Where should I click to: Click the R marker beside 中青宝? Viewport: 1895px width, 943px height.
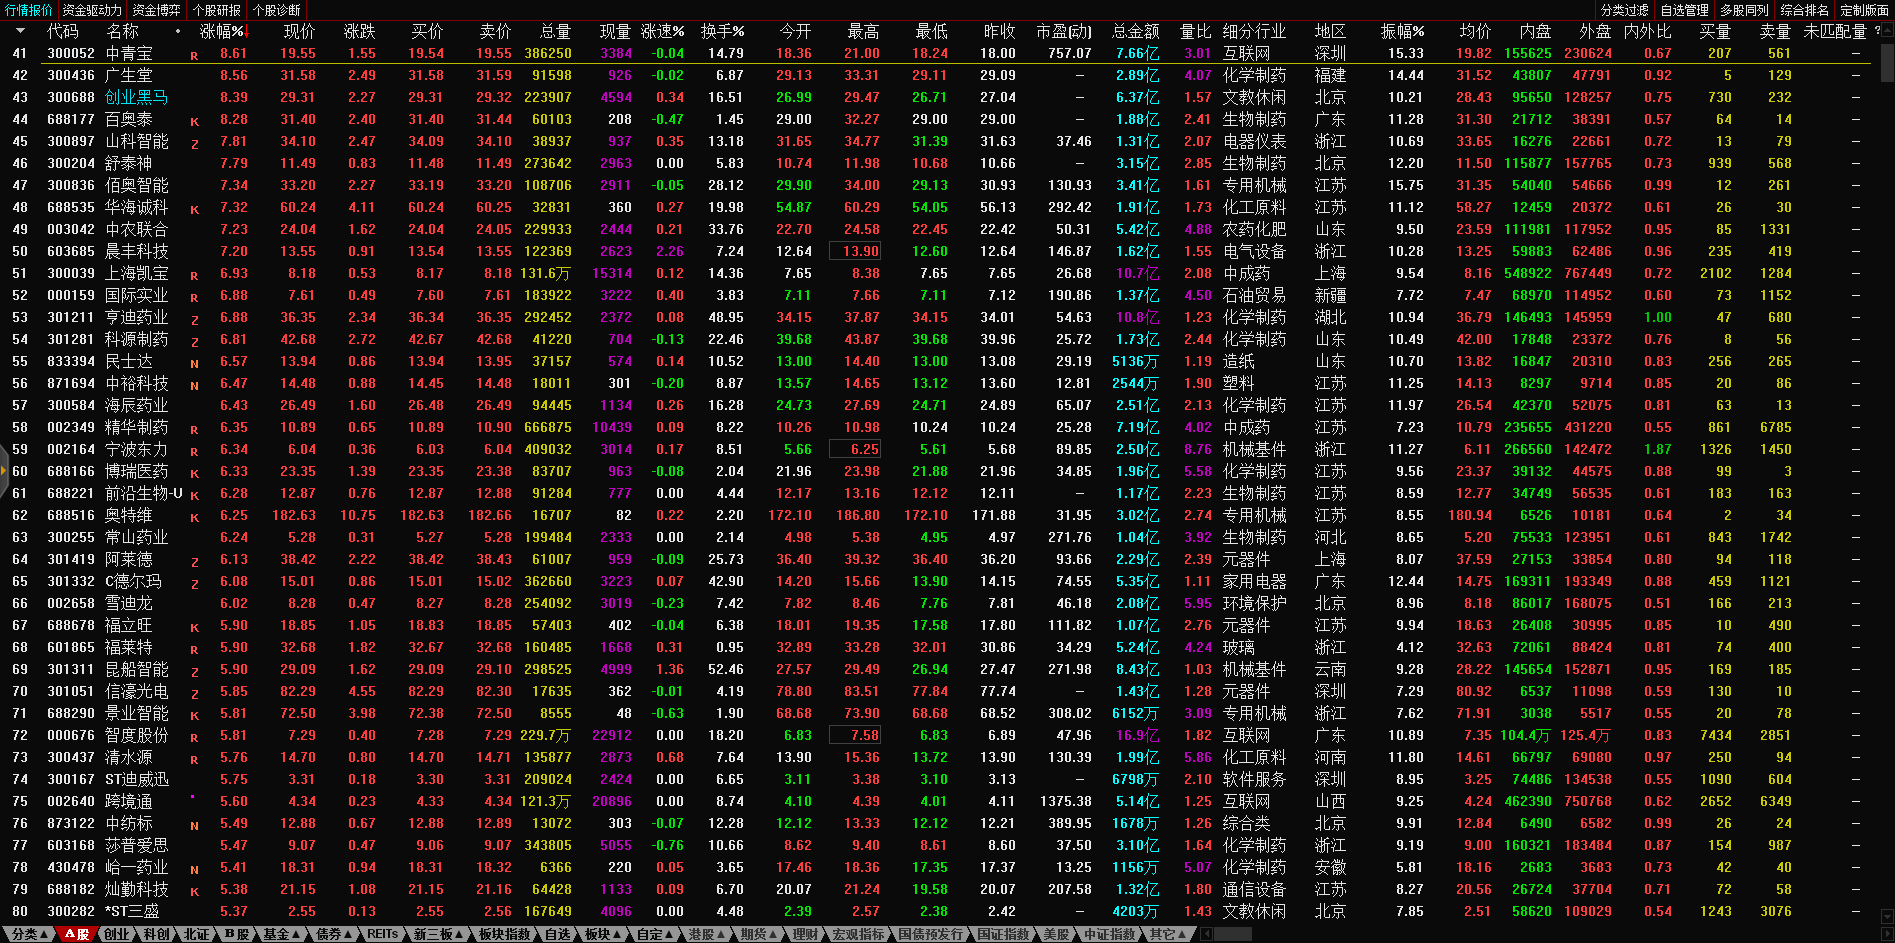point(194,55)
